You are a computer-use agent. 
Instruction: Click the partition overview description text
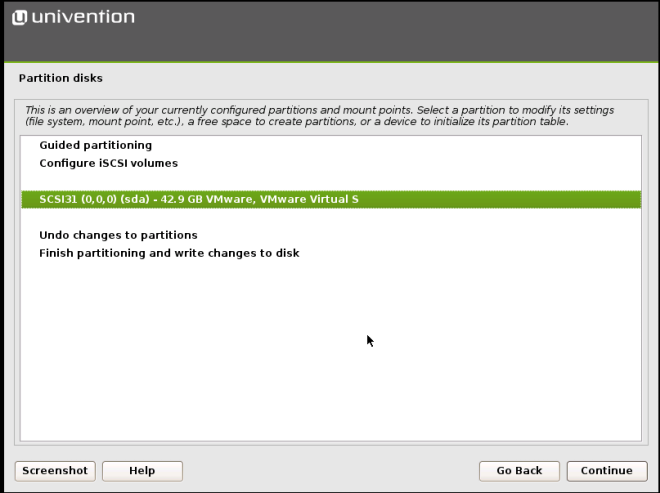[x=319, y=116]
